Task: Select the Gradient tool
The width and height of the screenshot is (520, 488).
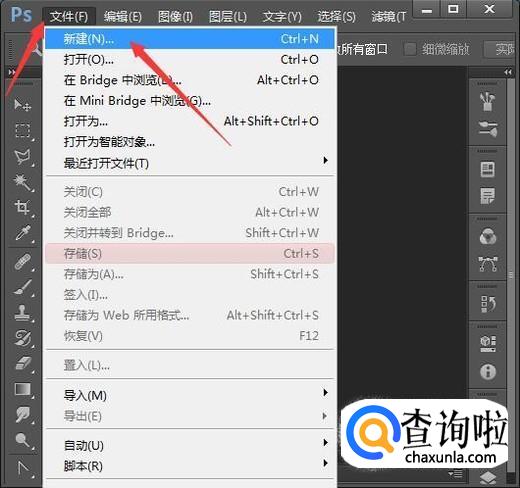Action: (23, 389)
